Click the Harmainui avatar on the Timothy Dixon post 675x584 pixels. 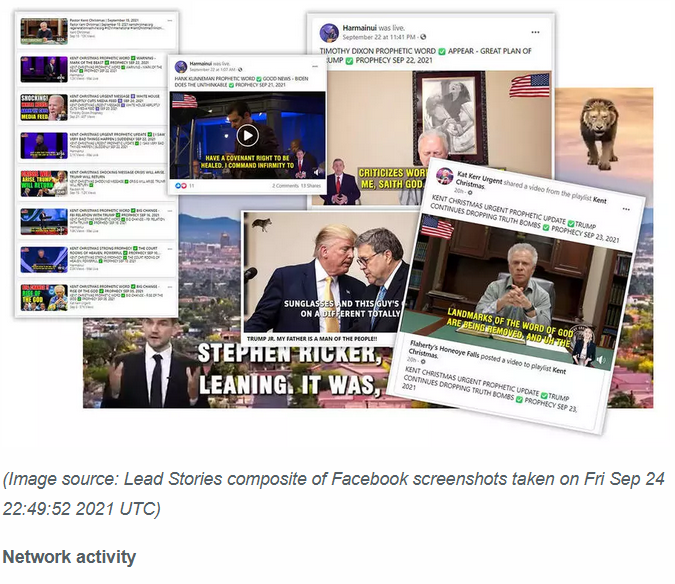click(x=329, y=33)
